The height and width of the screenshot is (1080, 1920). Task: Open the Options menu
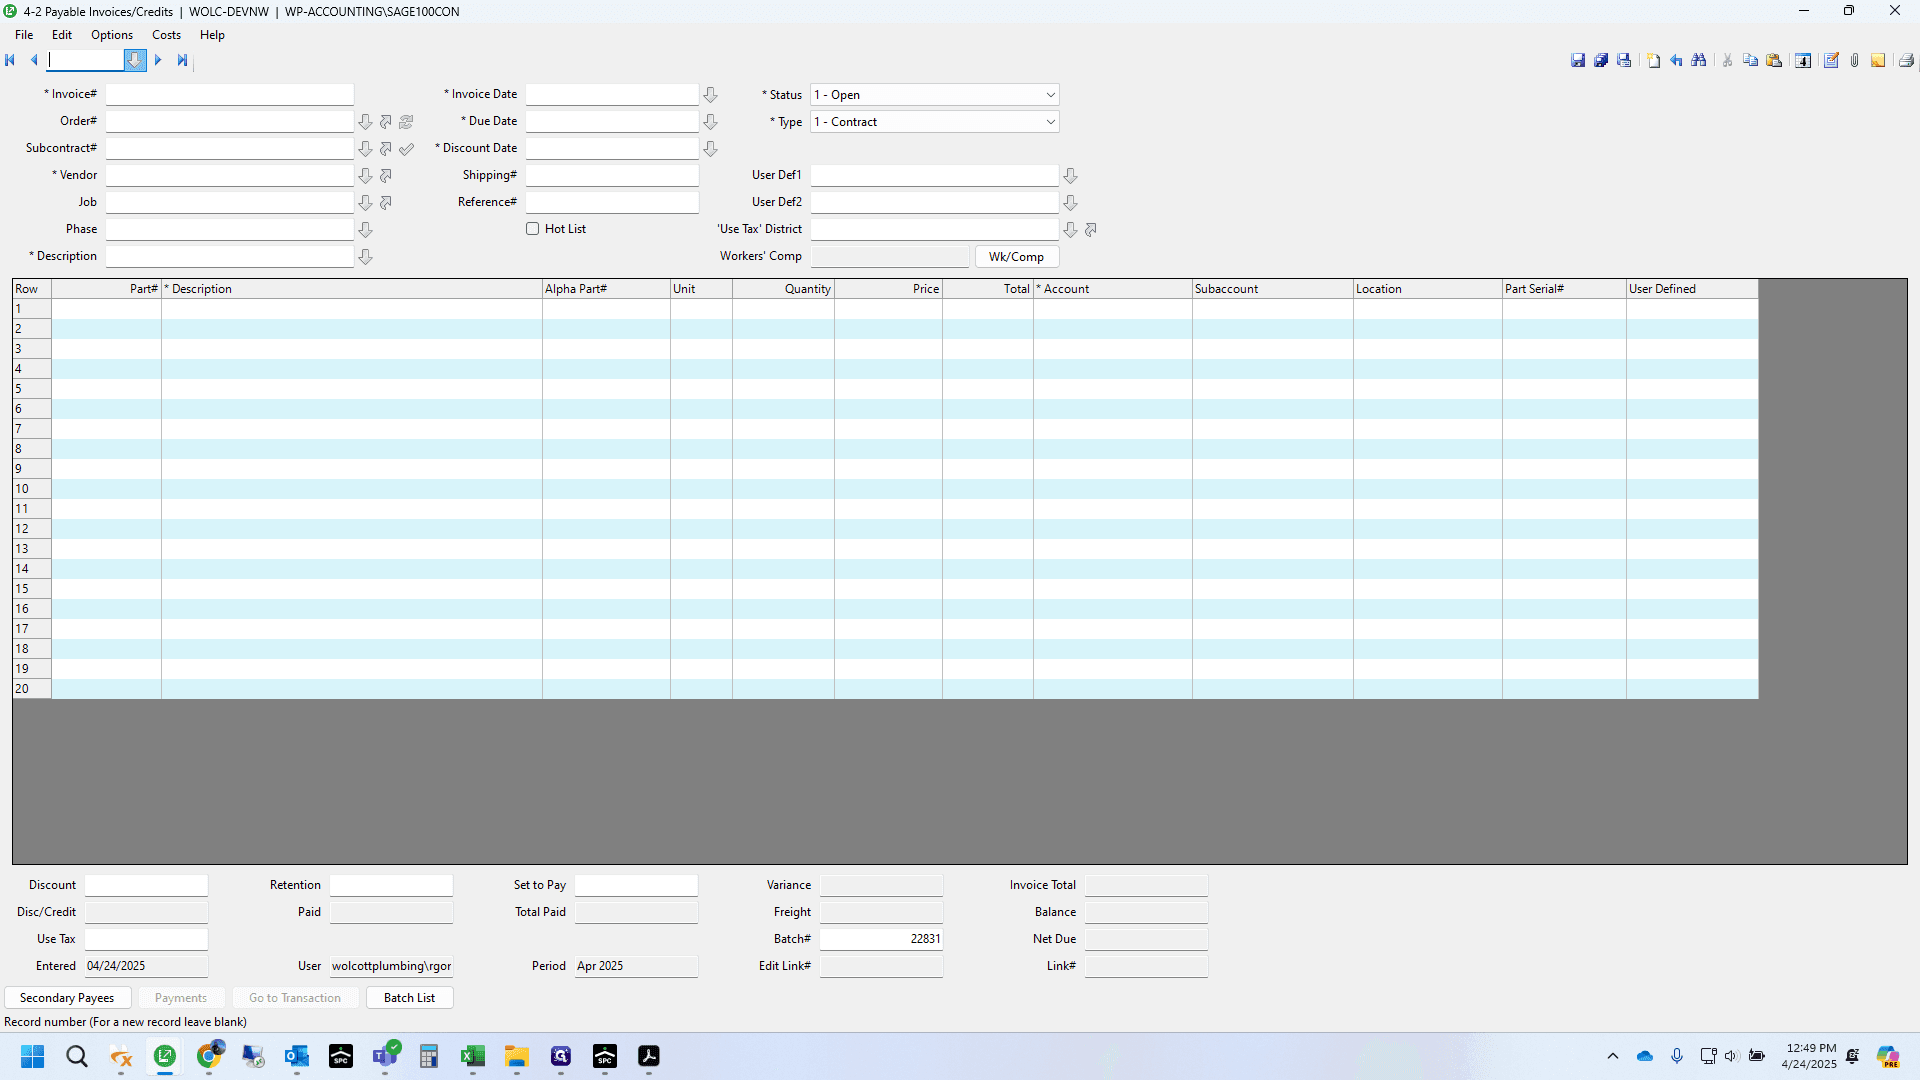112,35
